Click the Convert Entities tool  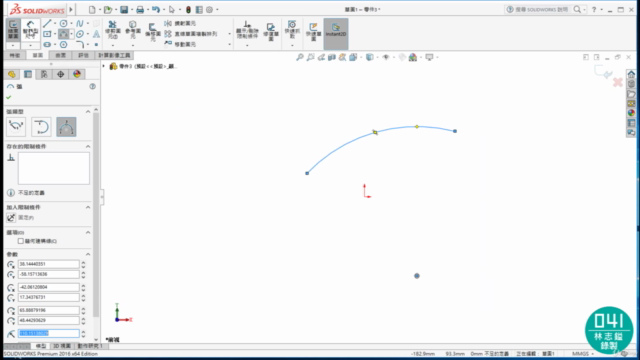tap(133, 30)
